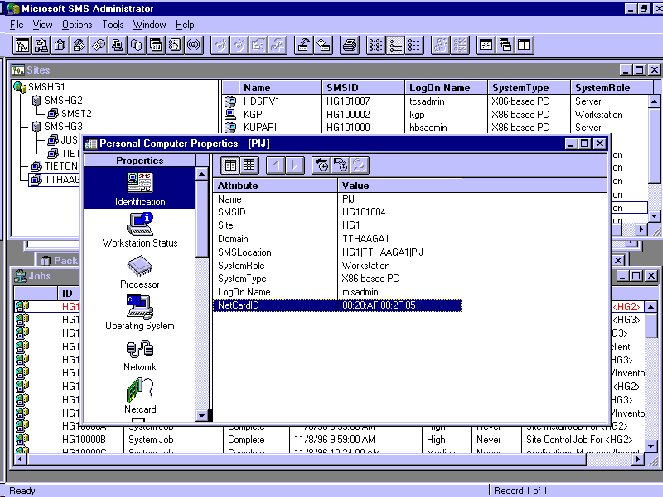Image resolution: width=663 pixels, height=497 pixels.
Task: Sort Sites list by SMSID column header
Action: [363, 88]
